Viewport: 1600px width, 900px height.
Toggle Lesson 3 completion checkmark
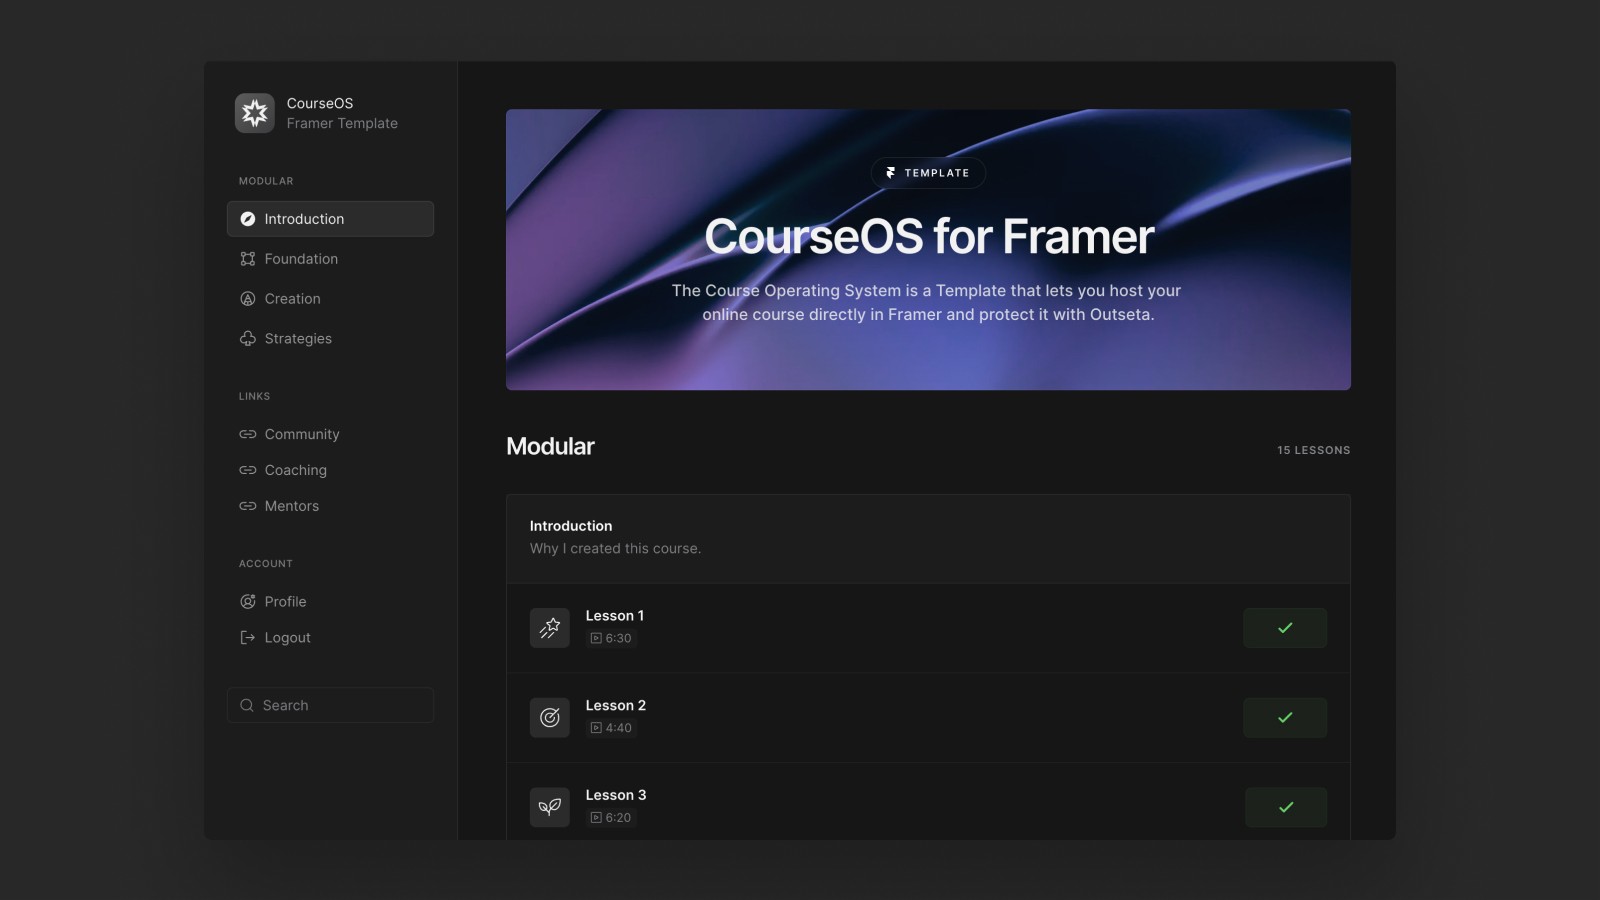coord(1286,807)
